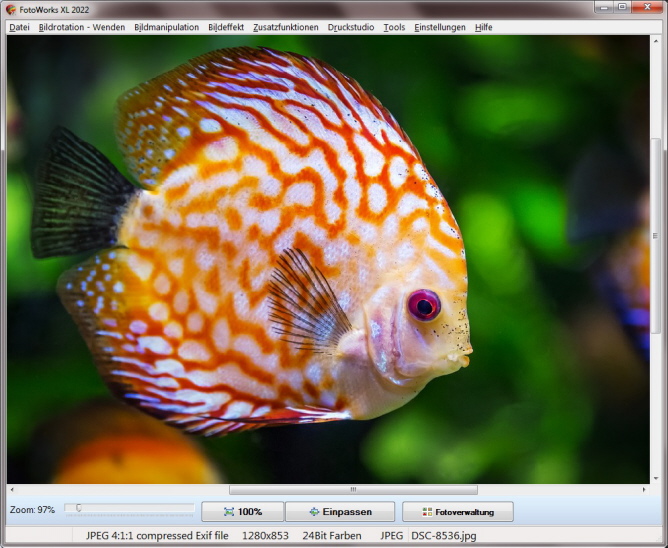
Task: Maximize the FotoWorks XL window
Action: pyautogui.click(x=622, y=8)
